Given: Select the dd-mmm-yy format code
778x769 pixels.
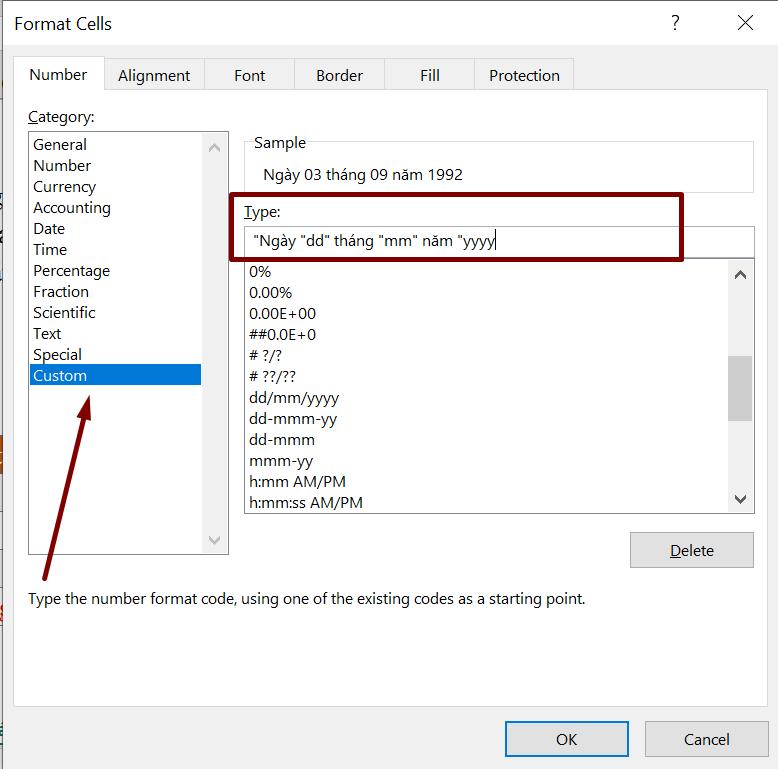Looking at the screenshot, I should [x=295, y=419].
